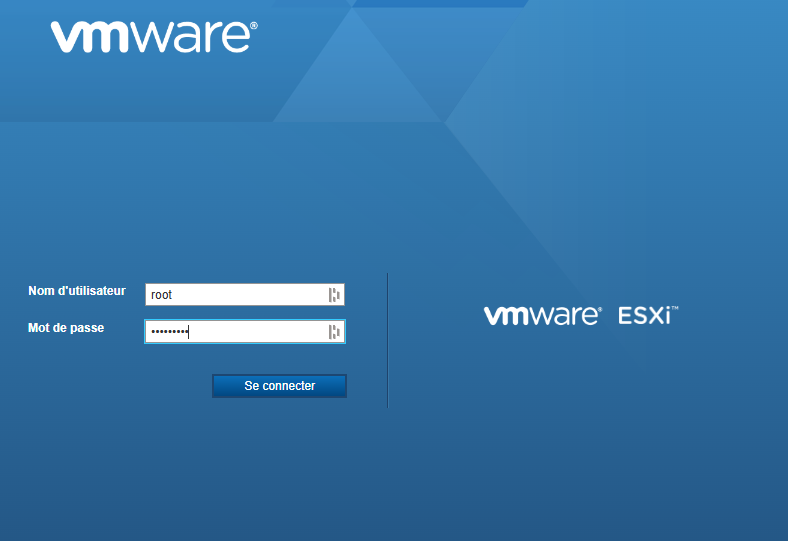Open password manager icon in password field
Screen dimensions: 788x541
click(x=335, y=332)
